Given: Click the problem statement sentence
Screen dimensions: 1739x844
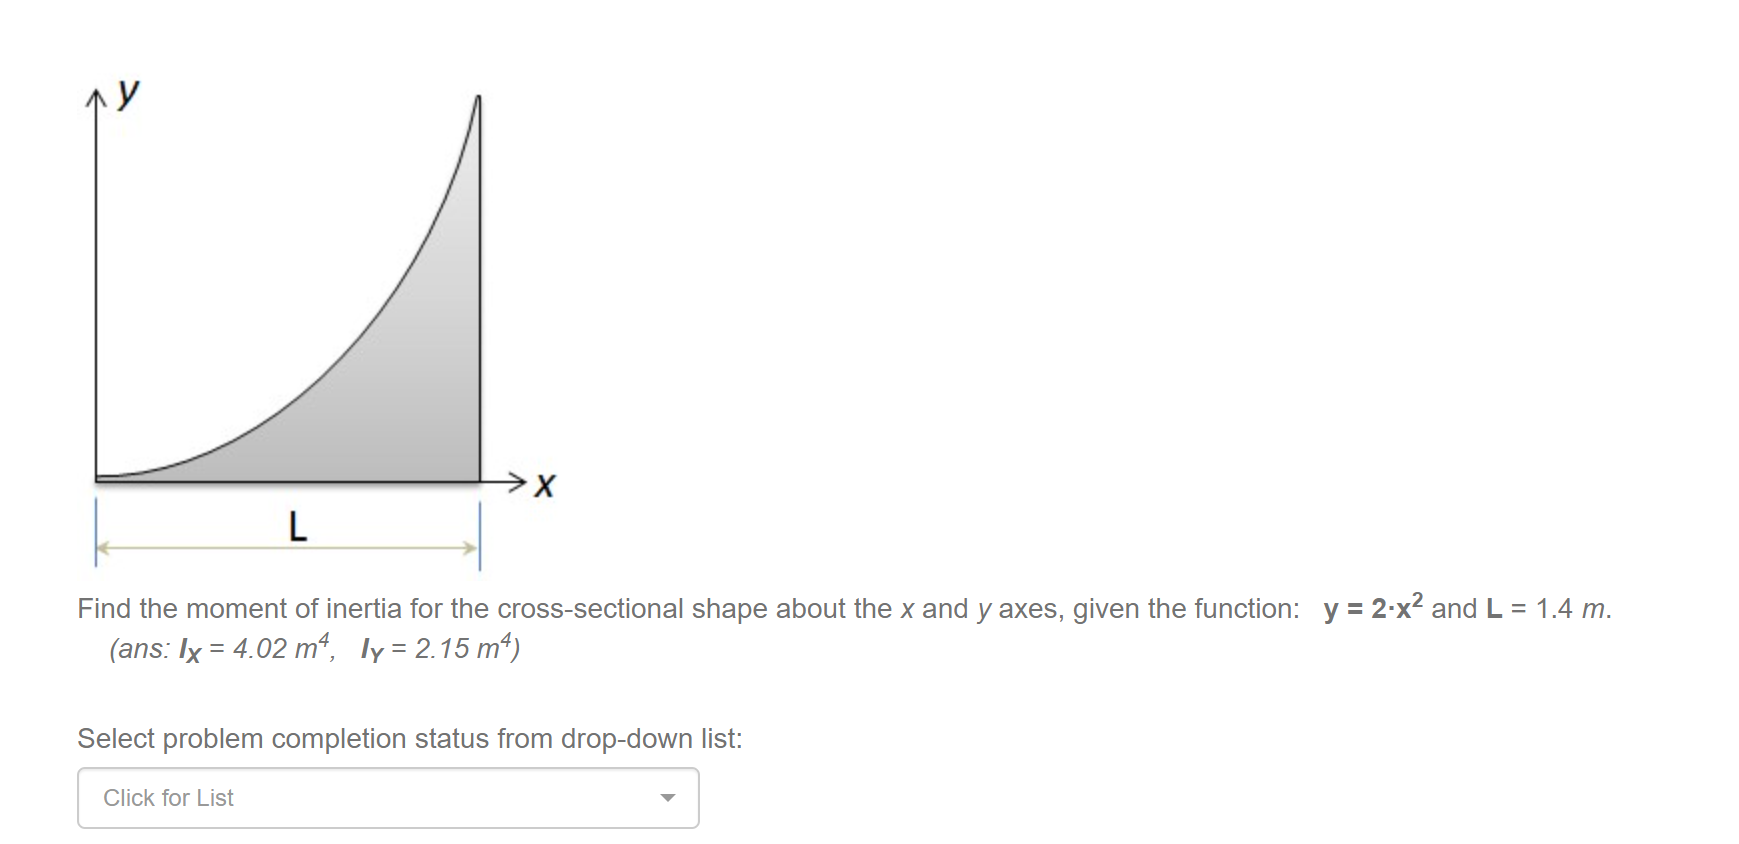Looking at the screenshot, I should click(600, 607).
